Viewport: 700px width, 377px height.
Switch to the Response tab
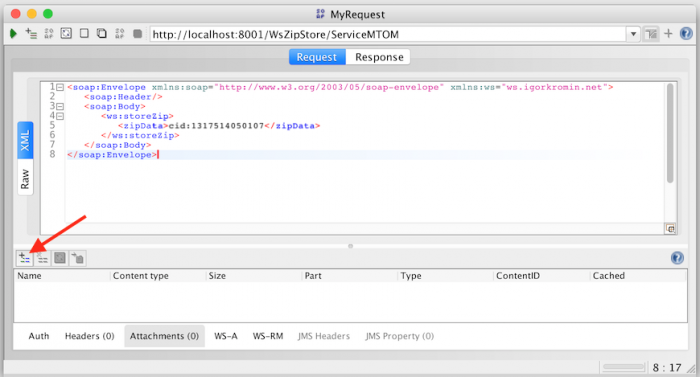point(379,57)
